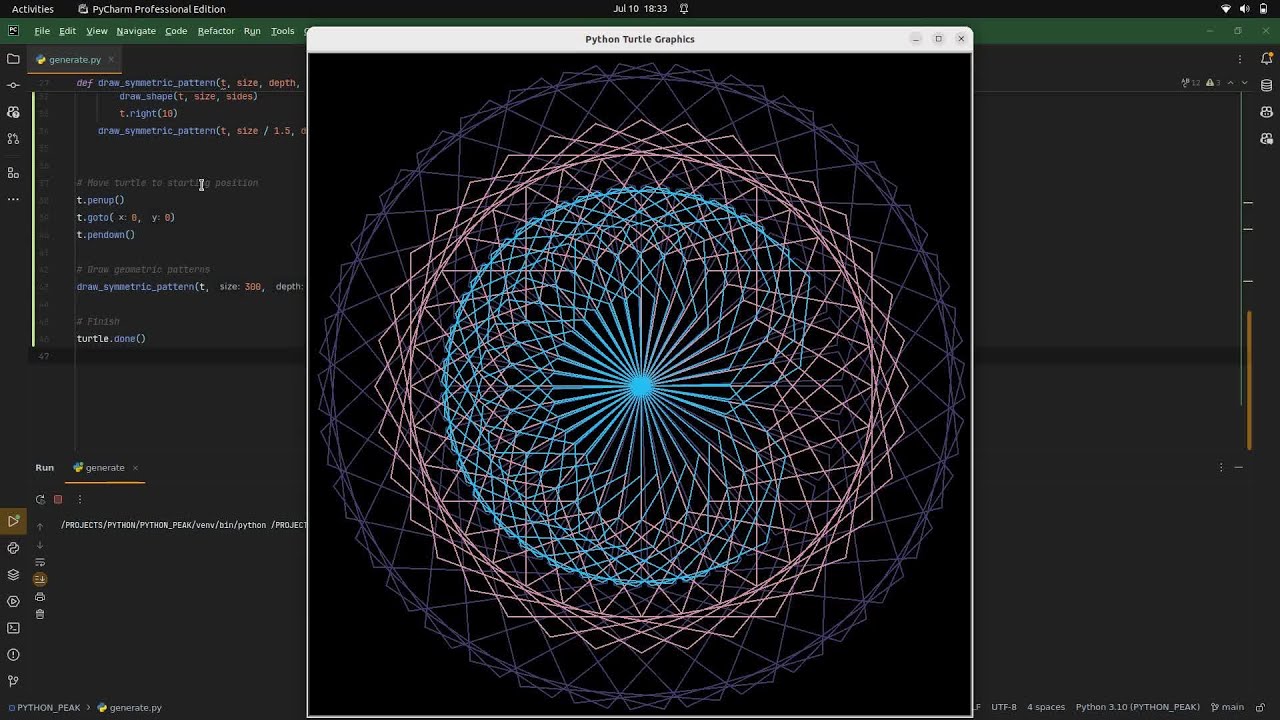Open Run panel options three-dot icon

(x=1220, y=467)
